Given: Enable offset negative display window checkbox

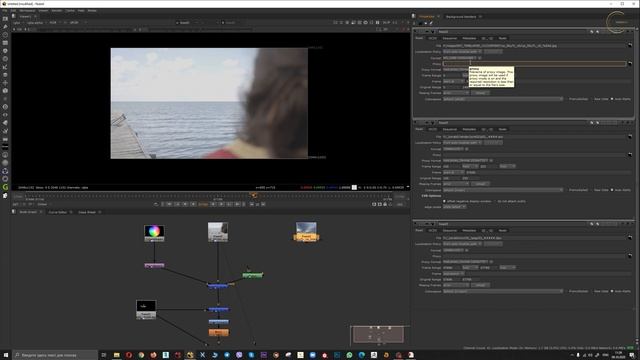Looking at the screenshot, I should (444, 201).
